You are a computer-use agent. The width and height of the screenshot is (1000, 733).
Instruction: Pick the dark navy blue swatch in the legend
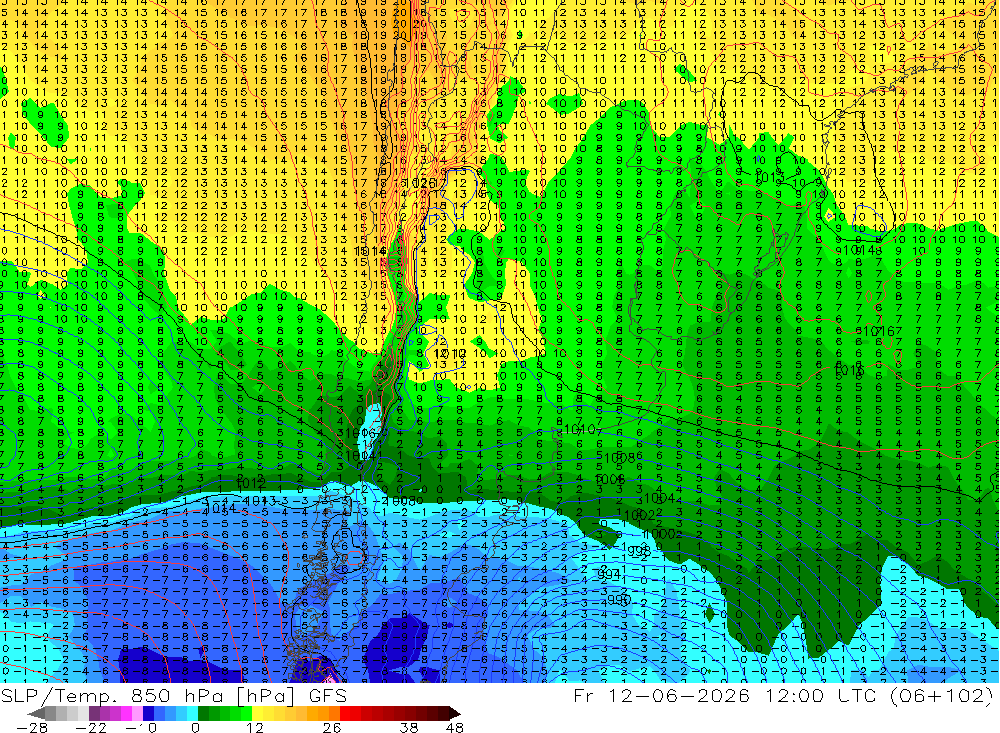coord(149,714)
